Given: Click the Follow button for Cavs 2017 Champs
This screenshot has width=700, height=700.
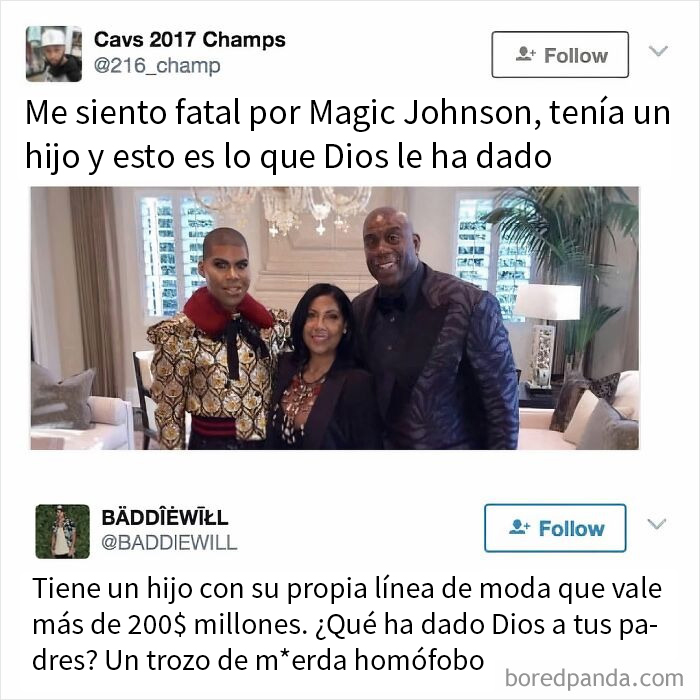Looking at the screenshot, I should coord(560,54).
